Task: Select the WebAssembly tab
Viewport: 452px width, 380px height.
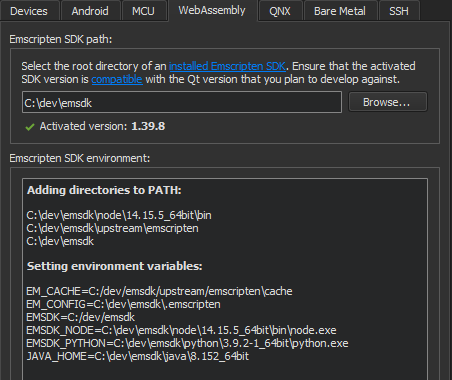Action: 212,10
